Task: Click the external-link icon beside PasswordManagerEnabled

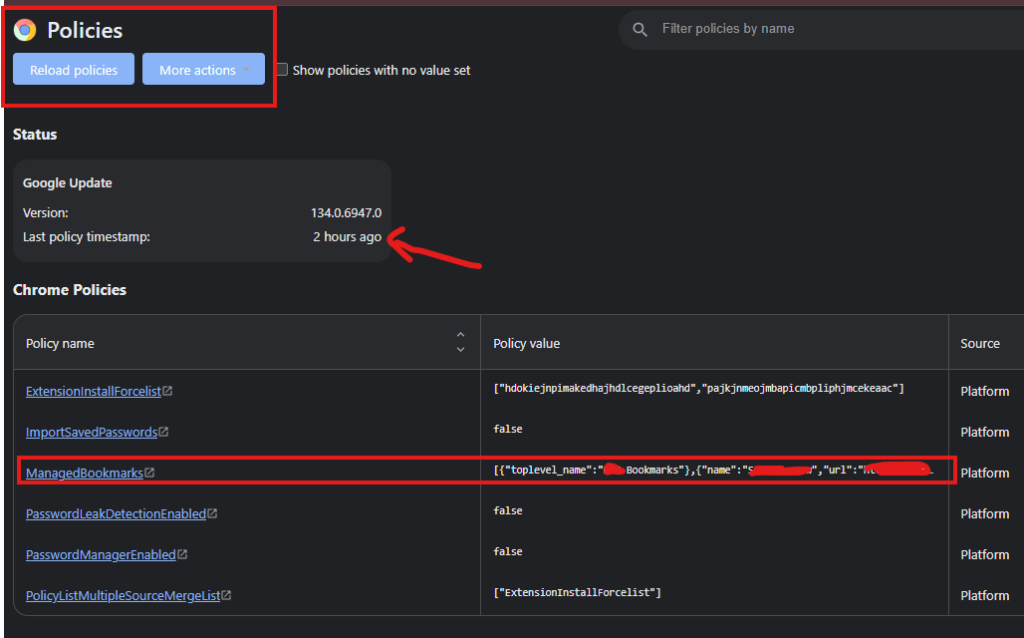Action: click(x=184, y=554)
